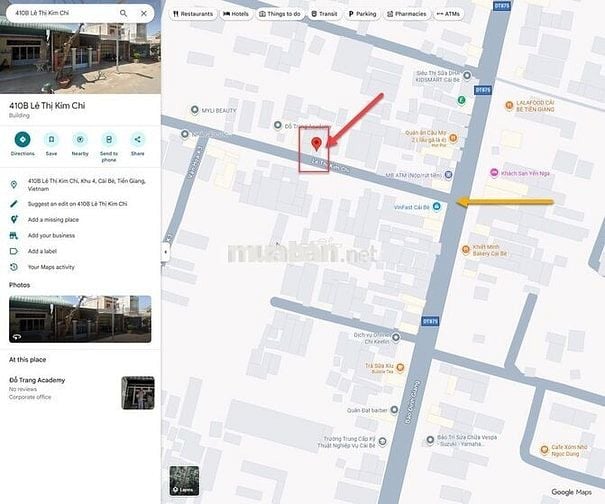Collapse the side panel with the arrow
Image resolution: width=605 pixels, height=504 pixels.
[x=165, y=252]
